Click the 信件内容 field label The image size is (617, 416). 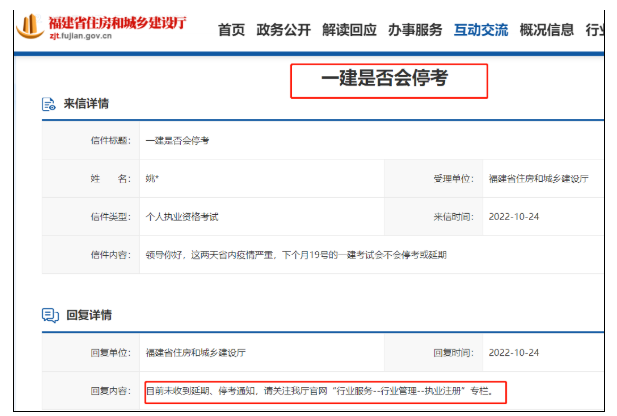point(111,255)
